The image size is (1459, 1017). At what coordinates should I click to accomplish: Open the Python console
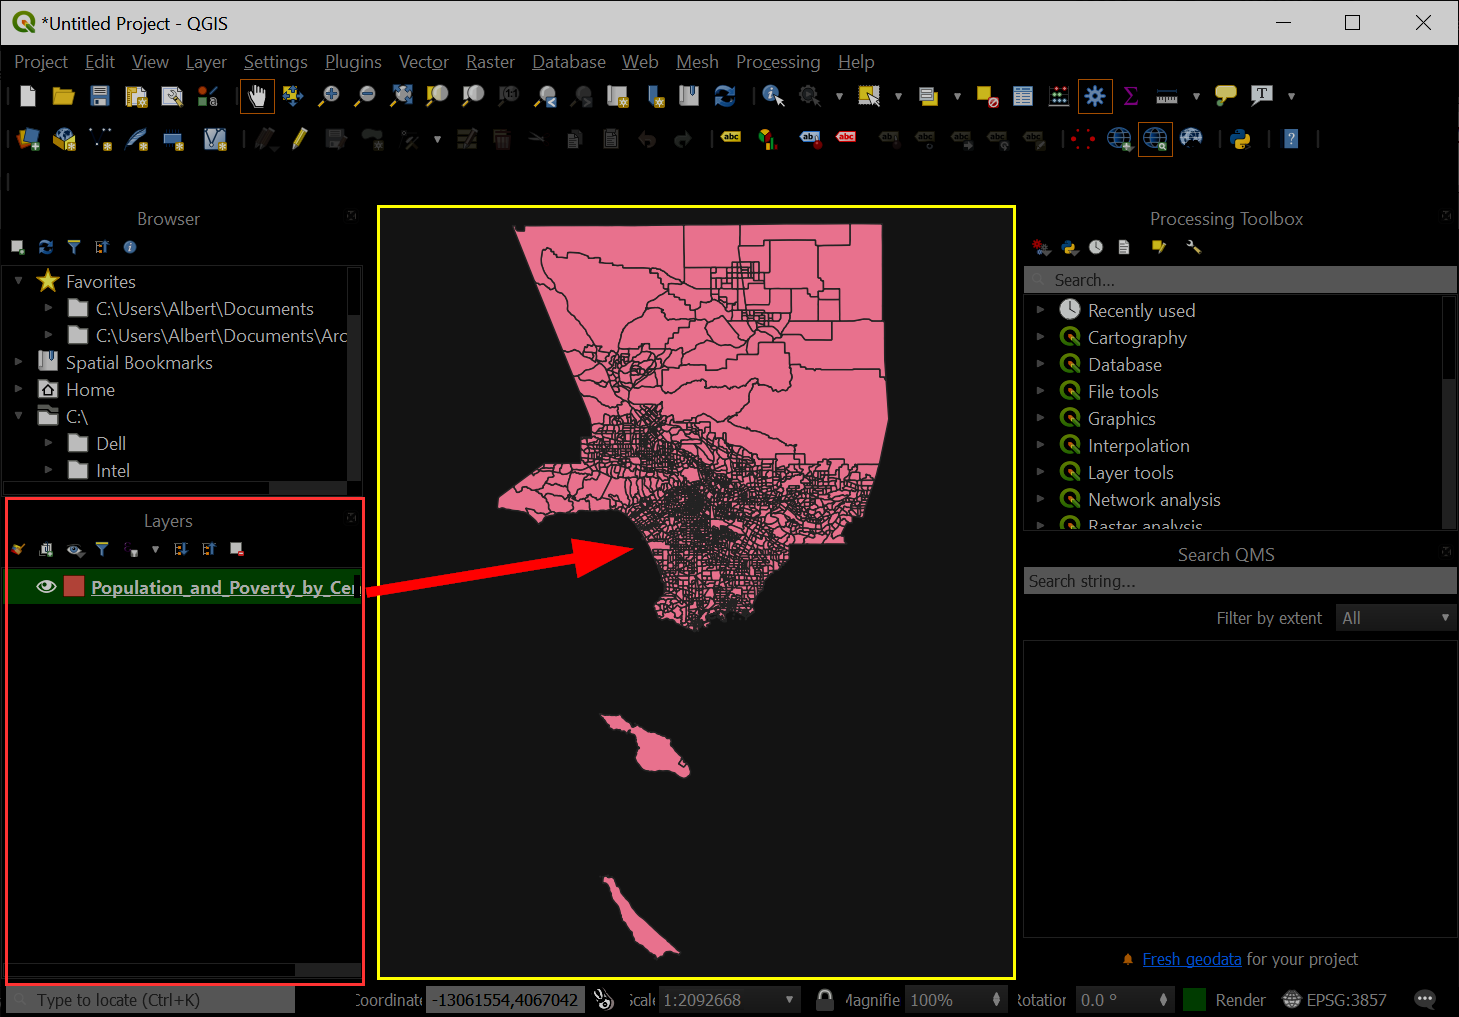(1240, 139)
